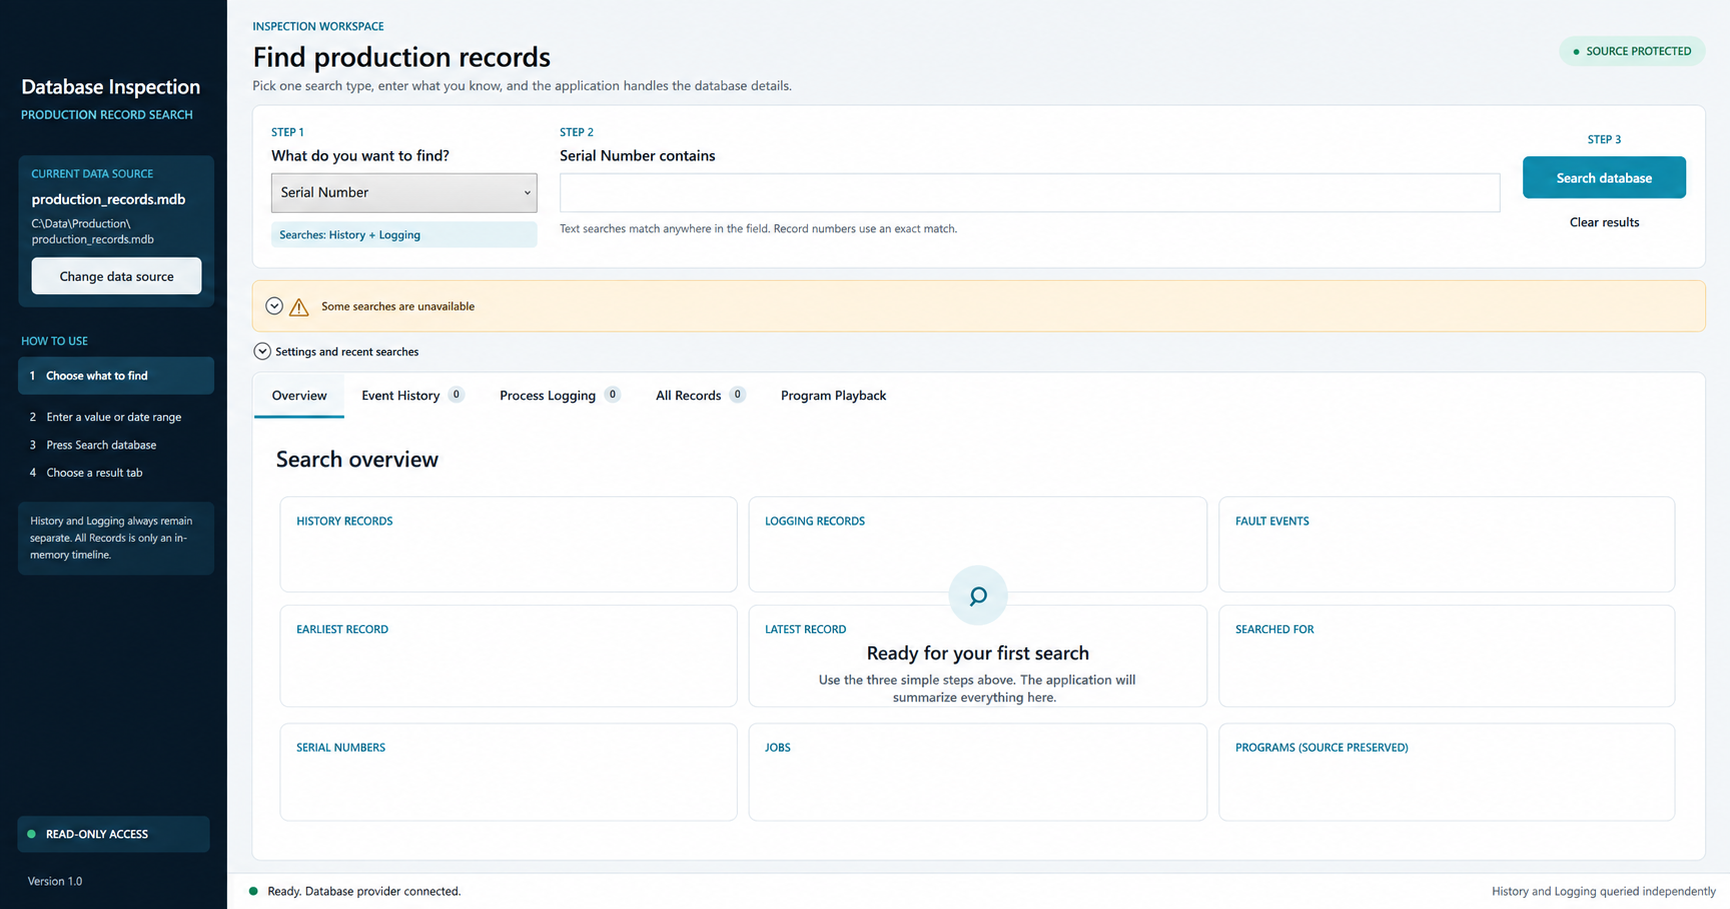The width and height of the screenshot is (1730, 909).
Task: Click the Search overview heading
Action: pos(357,459)
